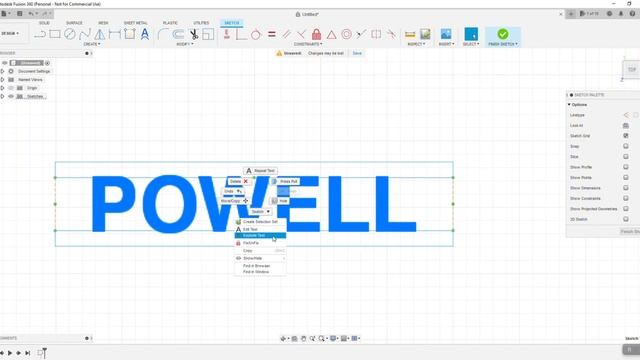Screen dimensions: 640x360
Task: Toggle the 3D Sketch checkbox
Action: click(x=625, y=219)
